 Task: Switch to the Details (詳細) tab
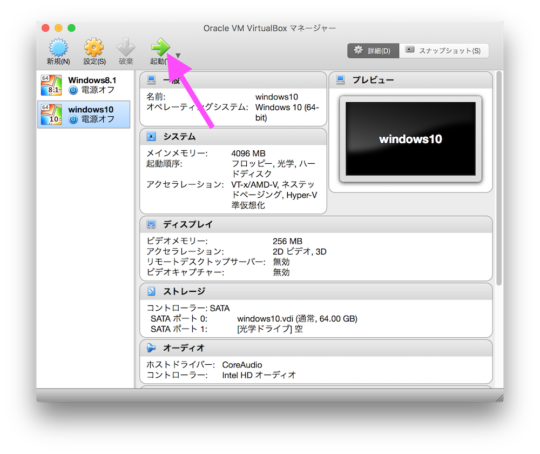pyautogui.click(x=373, y=51)
